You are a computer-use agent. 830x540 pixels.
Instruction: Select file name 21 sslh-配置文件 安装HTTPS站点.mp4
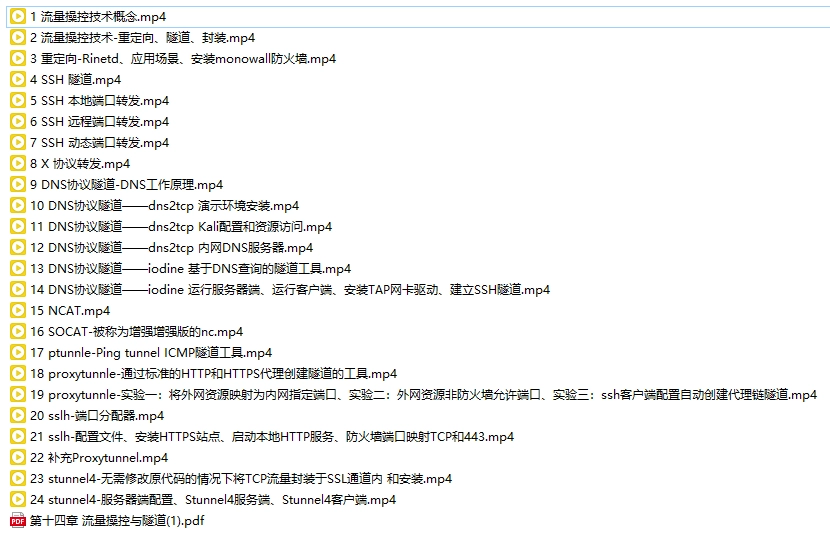pyautogui.click(x=272, y=437)
